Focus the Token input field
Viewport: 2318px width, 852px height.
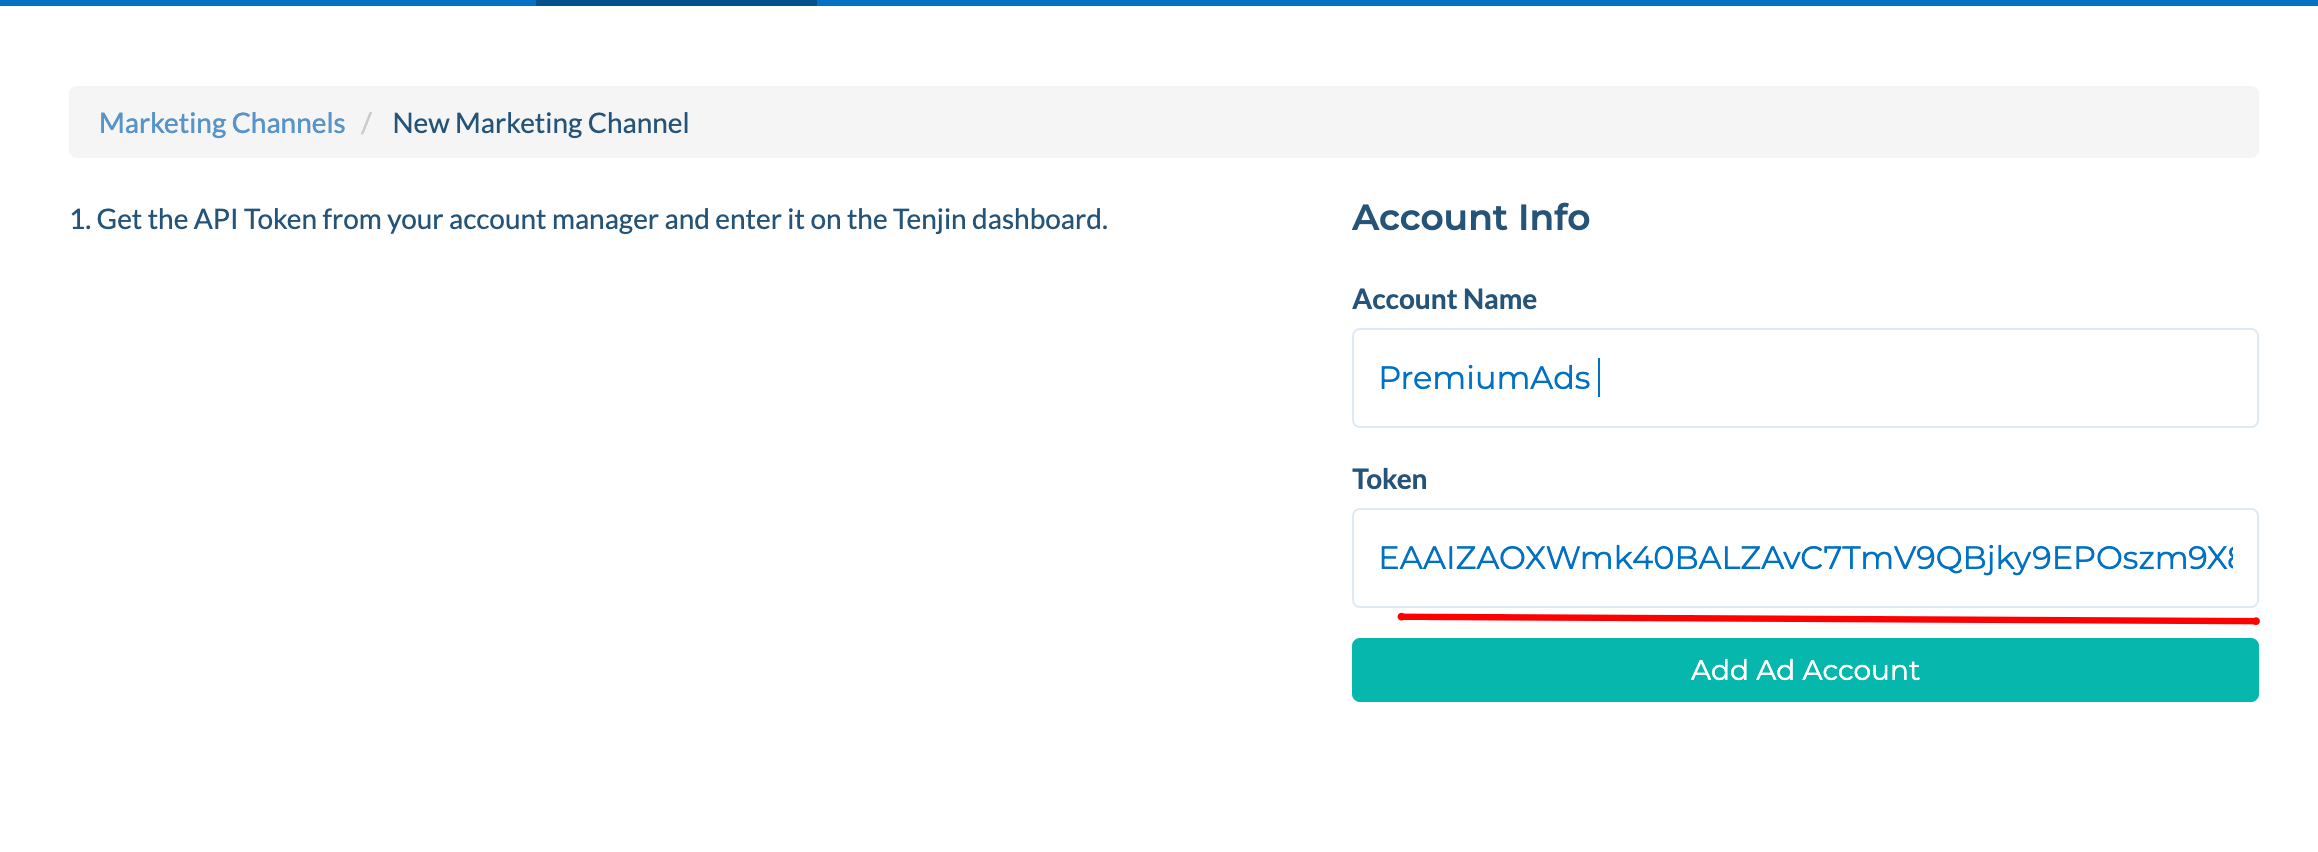pyautogui.click(x=1805, y=558)
